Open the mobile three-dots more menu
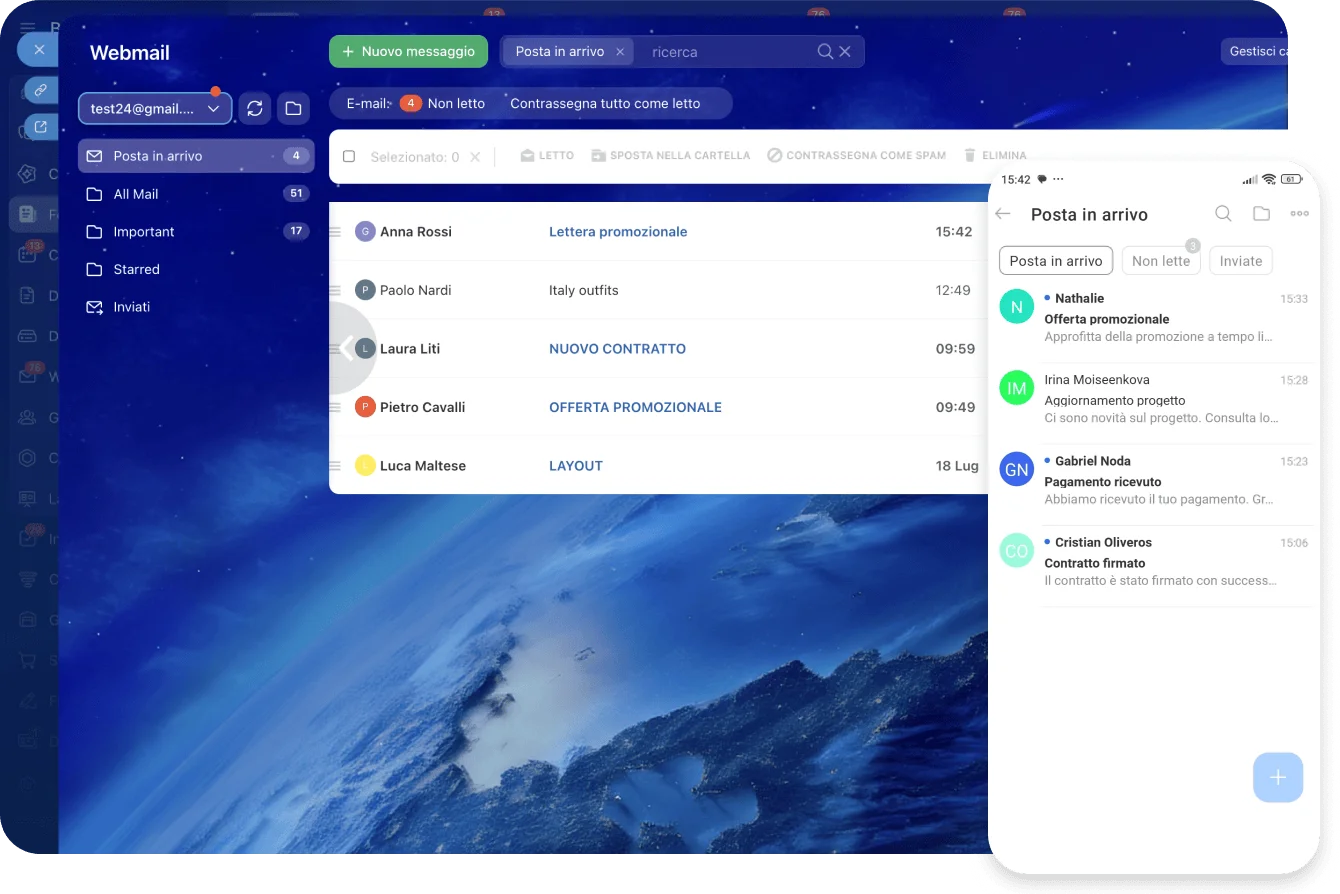 pos(1299,214)
